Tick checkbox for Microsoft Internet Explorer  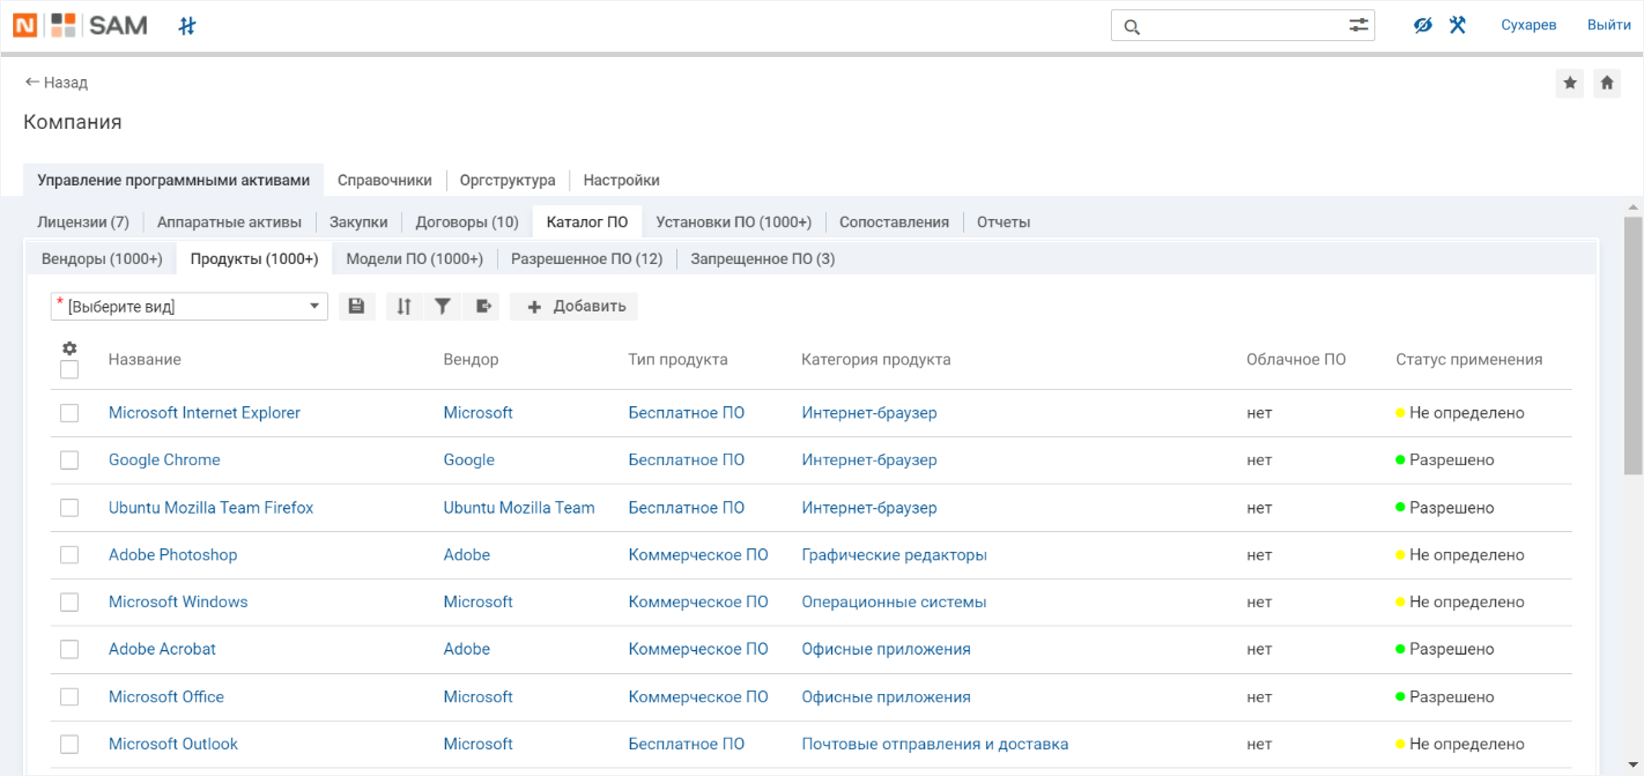click(x=69, y=413)
